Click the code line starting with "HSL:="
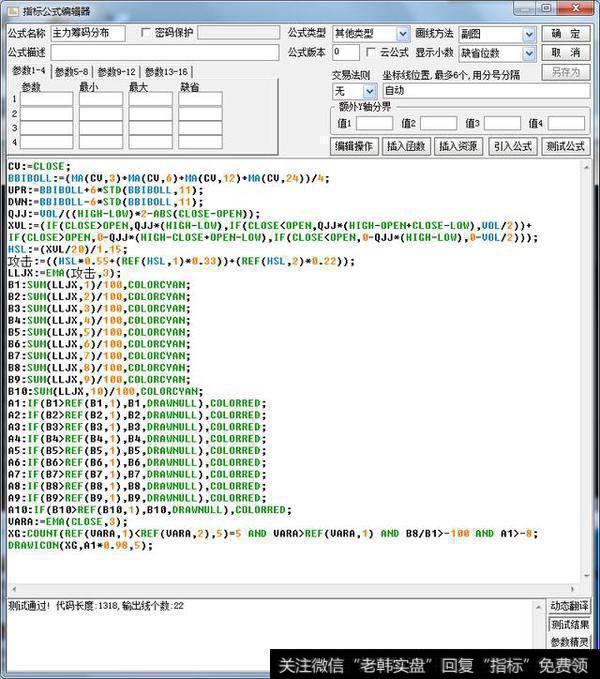600x679 pixels. (x=68, y=249)
